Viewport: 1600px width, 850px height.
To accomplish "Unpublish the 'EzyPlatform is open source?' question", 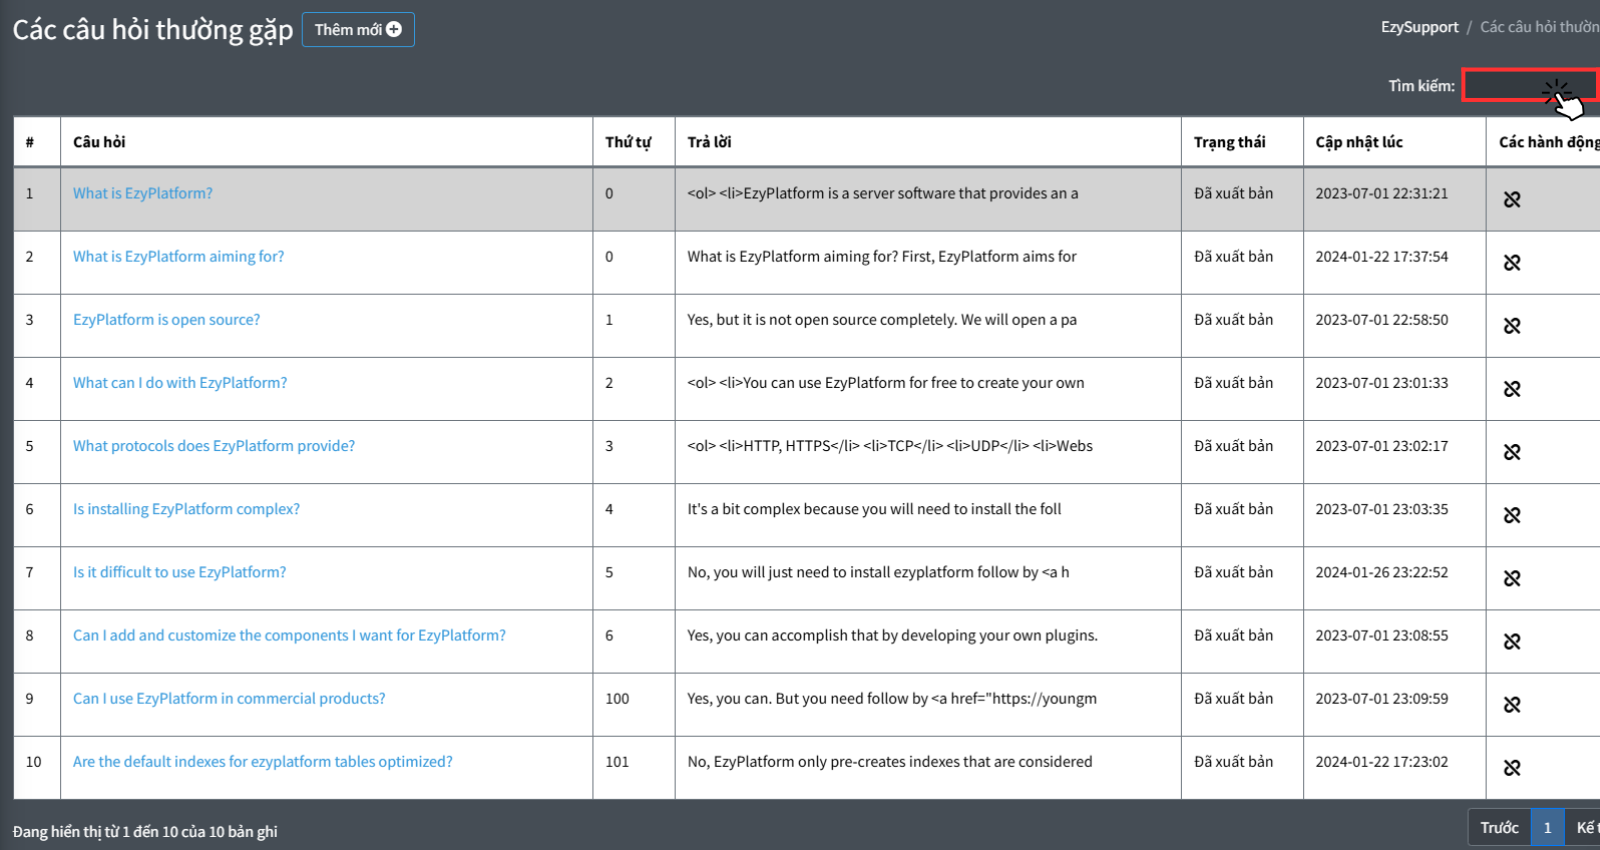I will tap(1512, 325).
